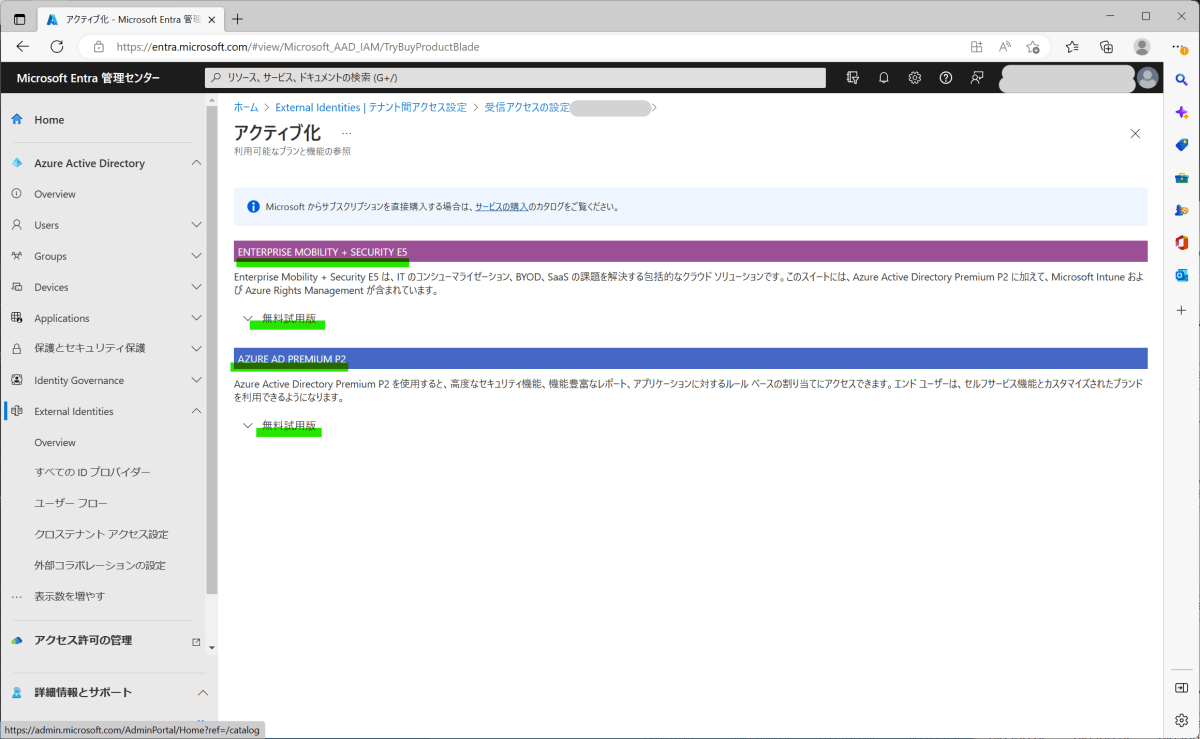Click the read aloud icon in address bar

(1005, 46)
